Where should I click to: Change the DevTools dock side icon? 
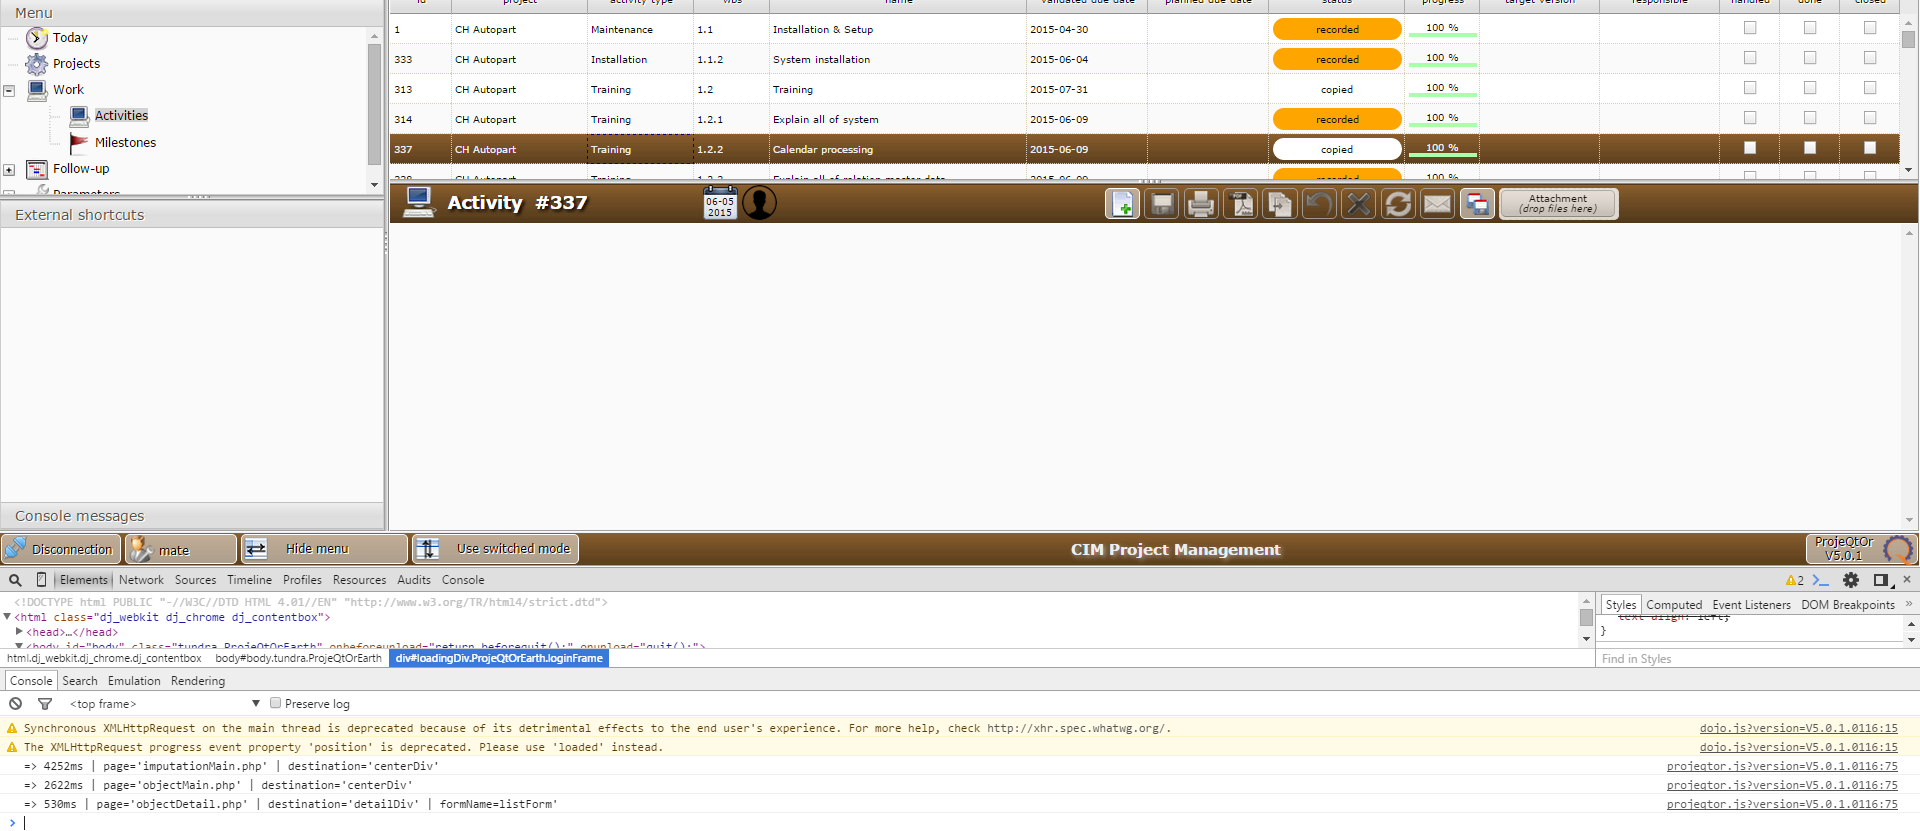(x=1882, y=580)
